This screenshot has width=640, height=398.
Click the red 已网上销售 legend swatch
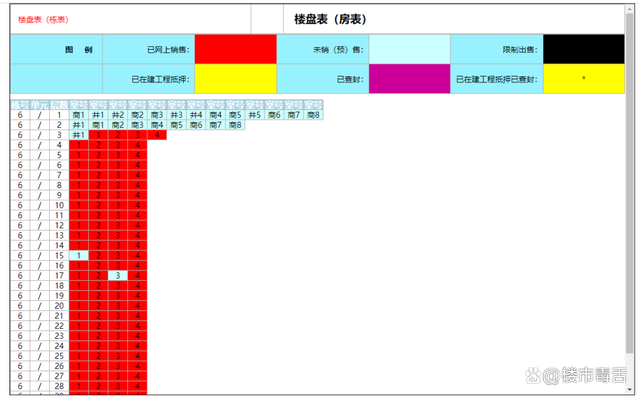(236, 49)
